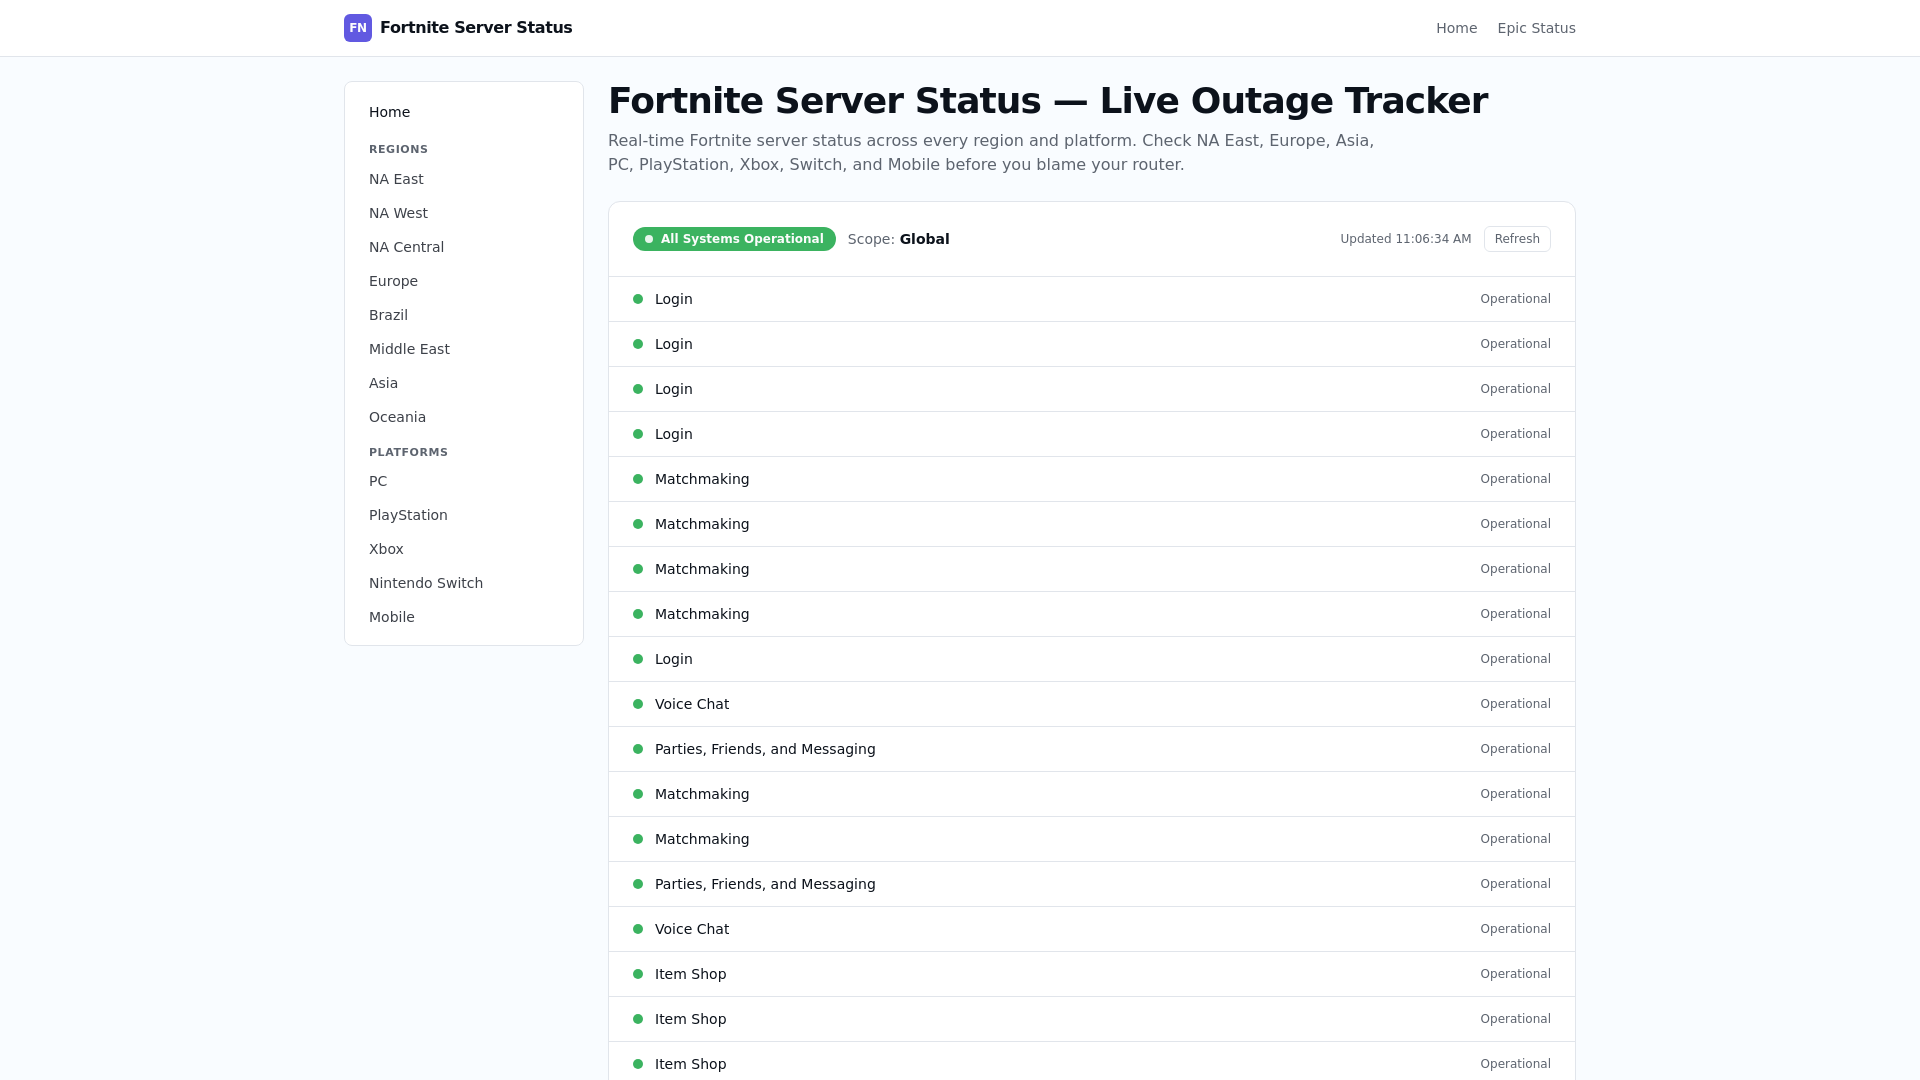Viewport: 1920px width, 1080px height.
Task: Select Xbox in the sidebar
Action: click(464, 549)
